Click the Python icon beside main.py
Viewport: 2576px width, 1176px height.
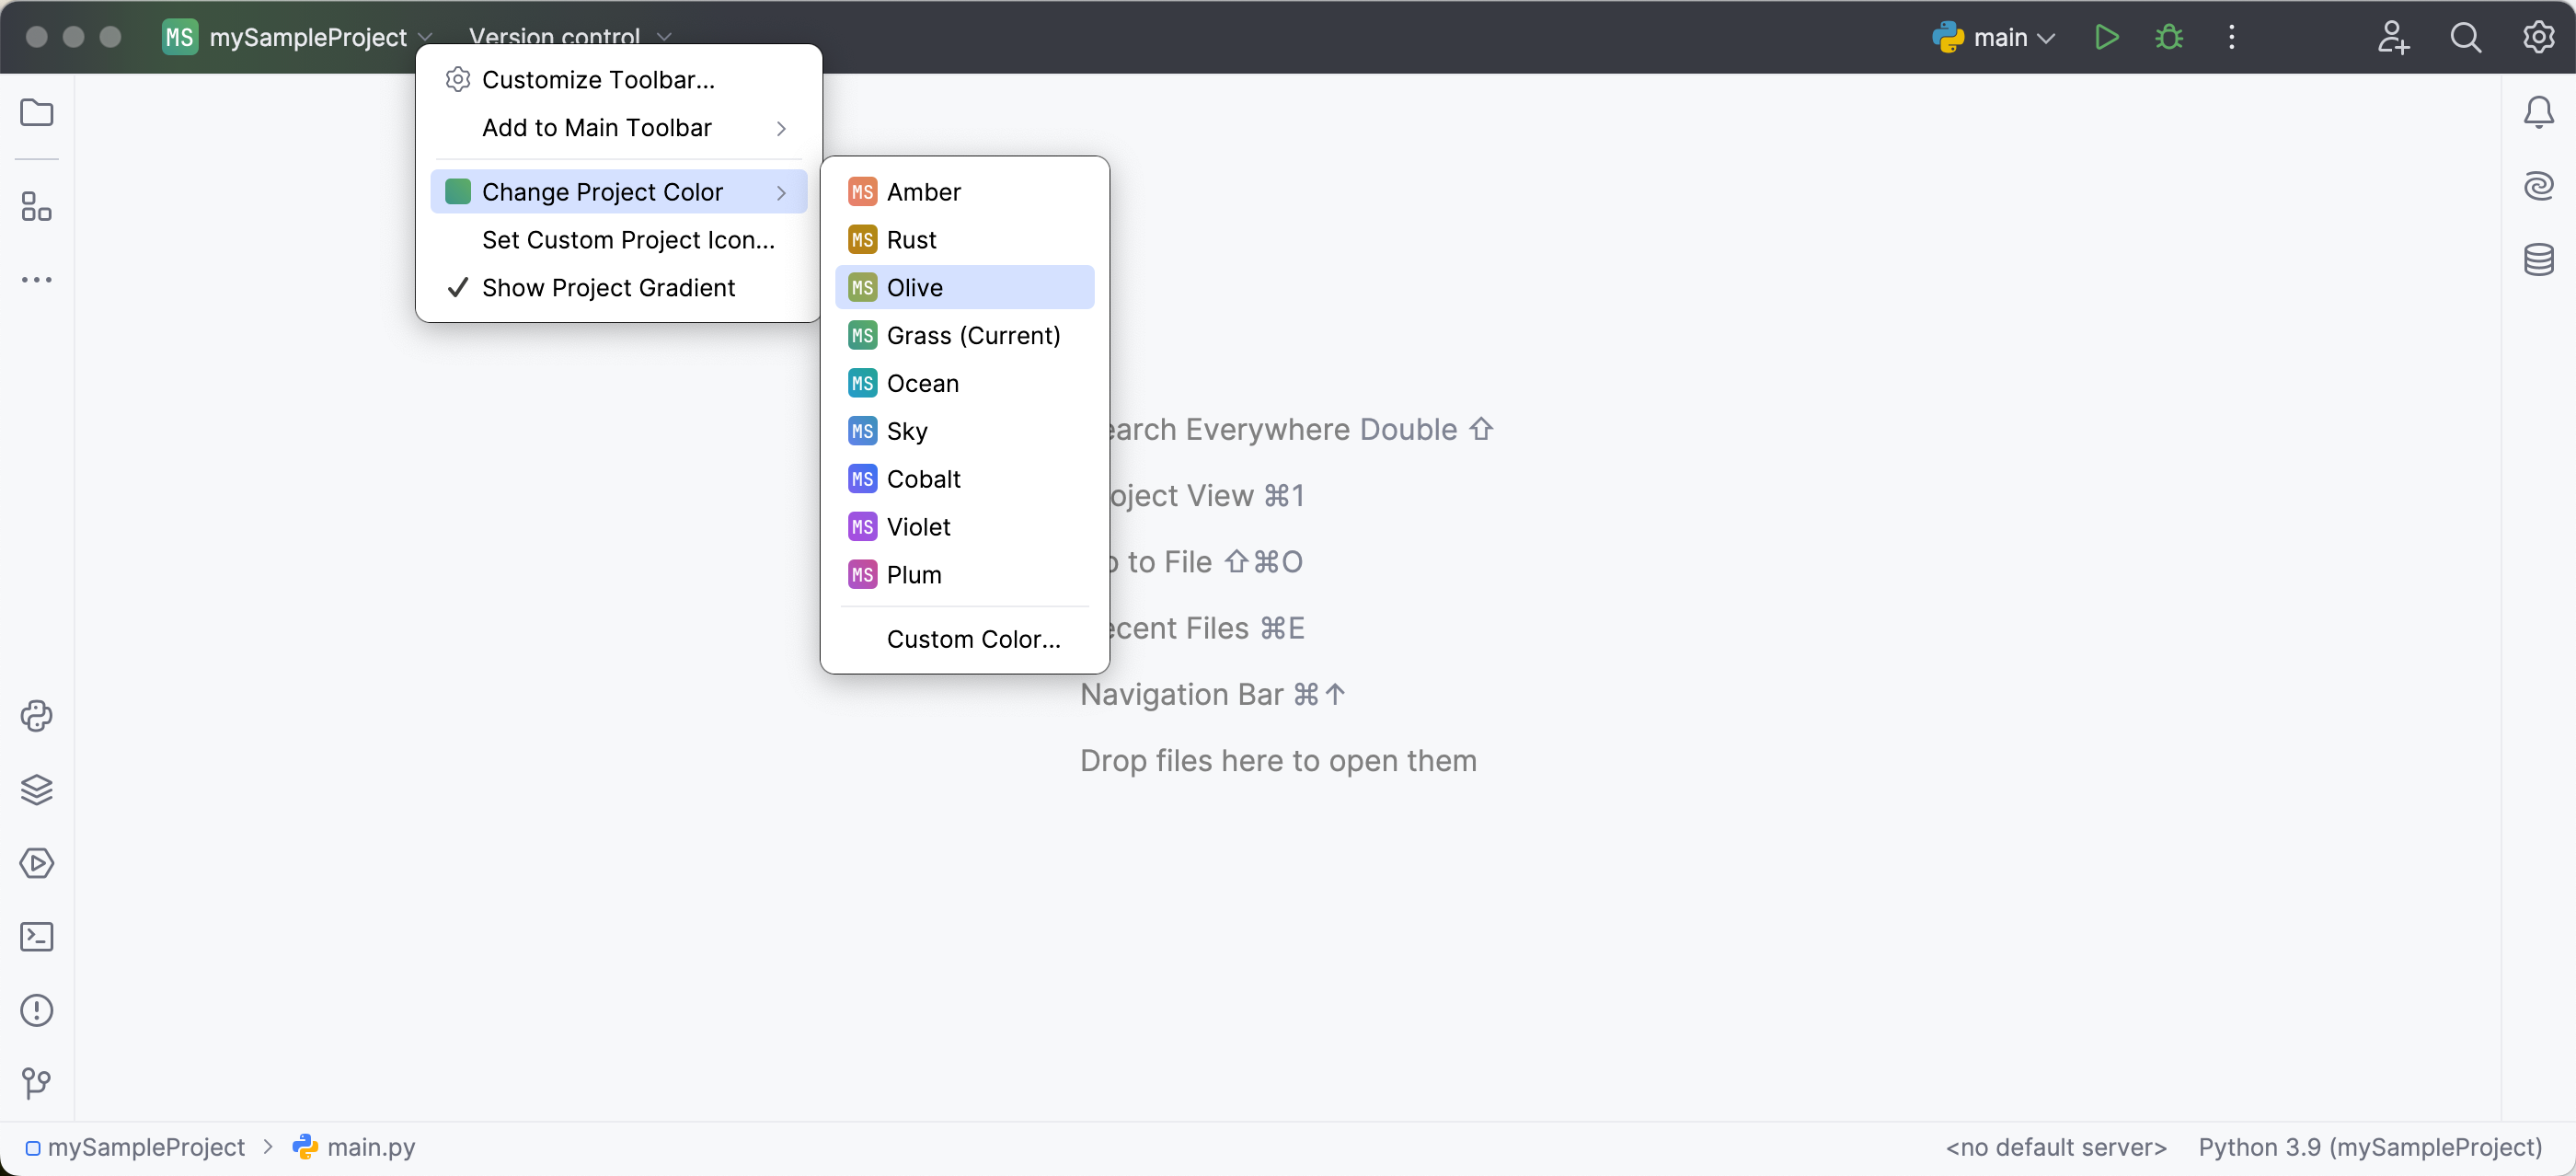(x=305, y=1147)
